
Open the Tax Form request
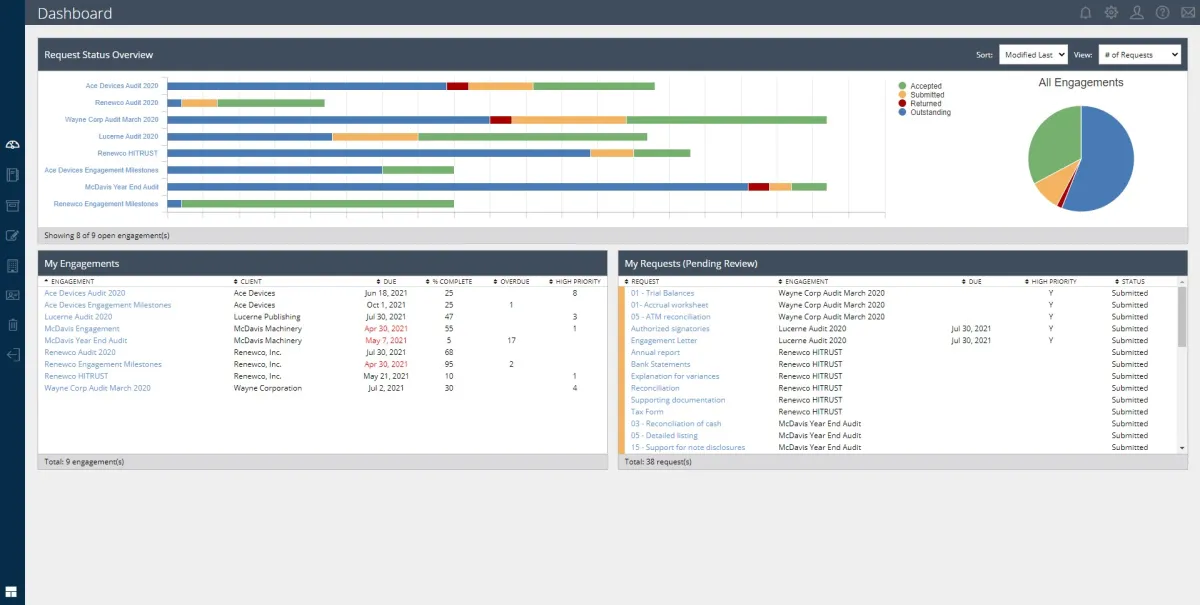click(x=647, y=412)
